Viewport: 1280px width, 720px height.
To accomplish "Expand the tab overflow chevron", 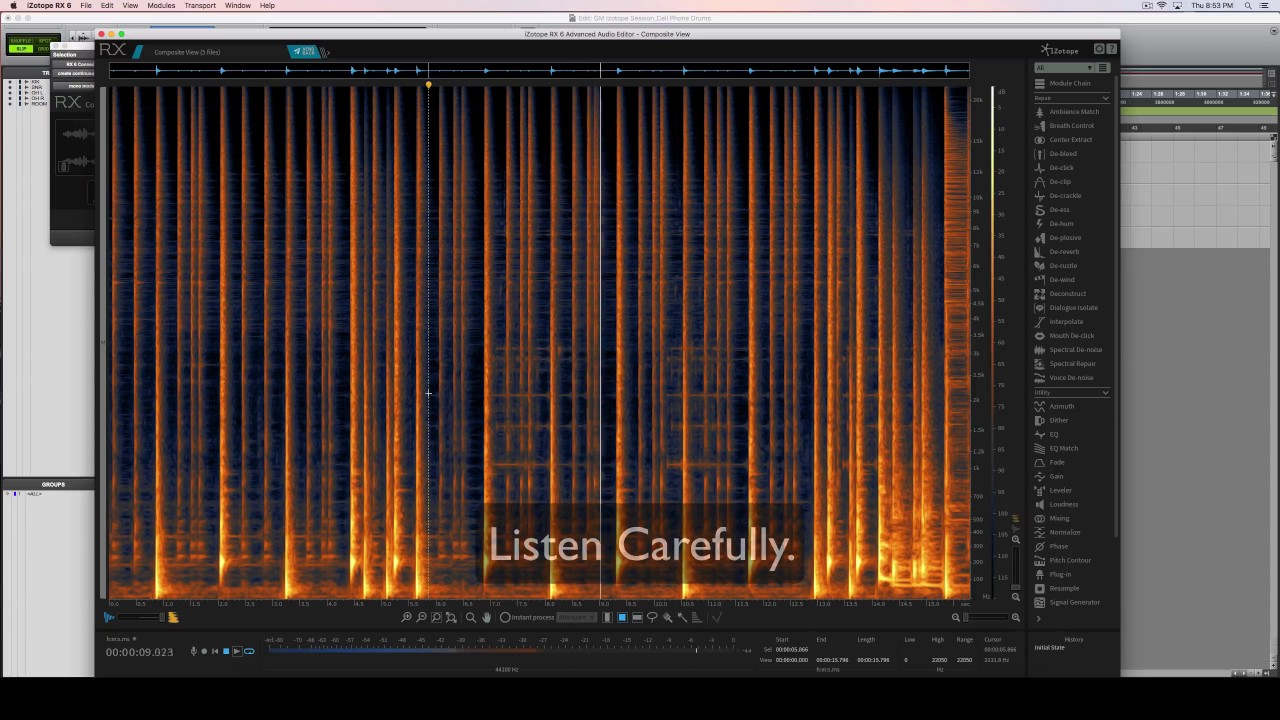I will [325, 52].
